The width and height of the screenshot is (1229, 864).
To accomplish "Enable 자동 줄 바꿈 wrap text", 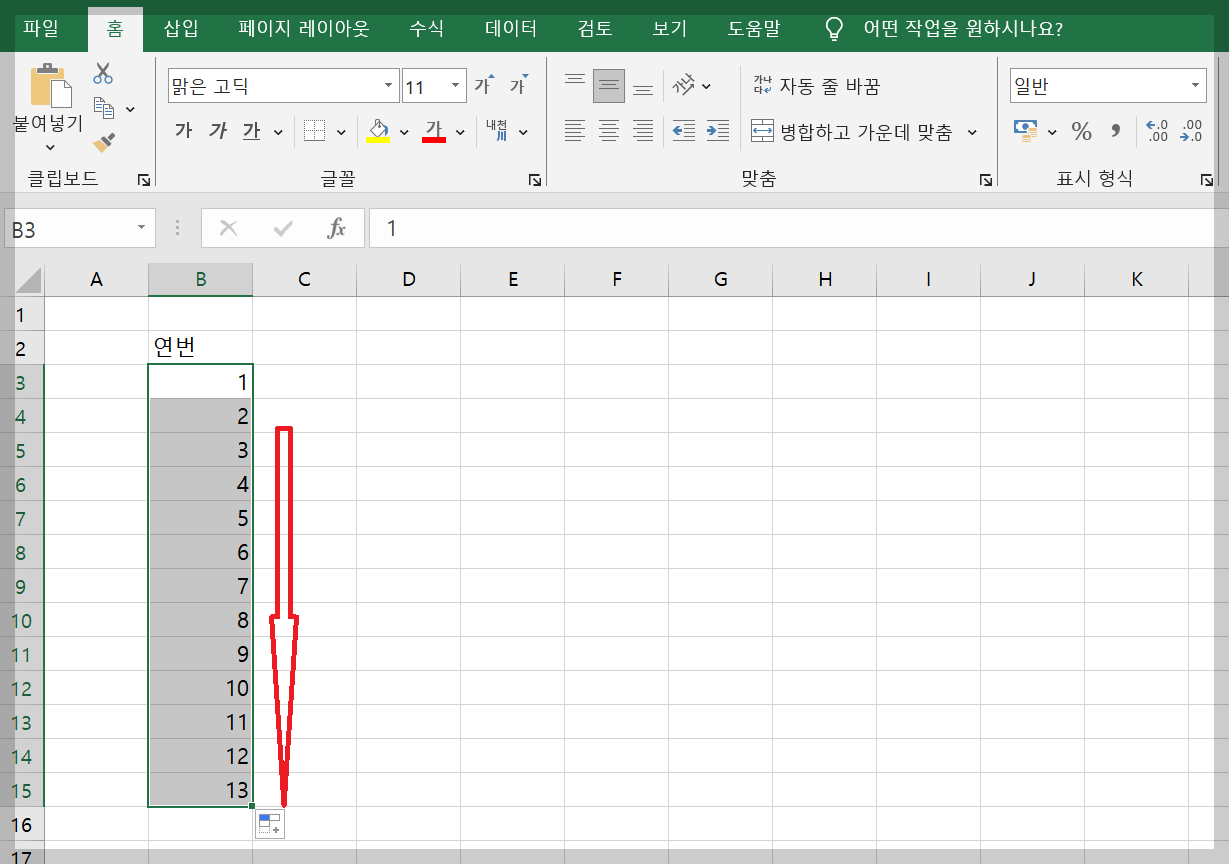I will pos(815,86).
